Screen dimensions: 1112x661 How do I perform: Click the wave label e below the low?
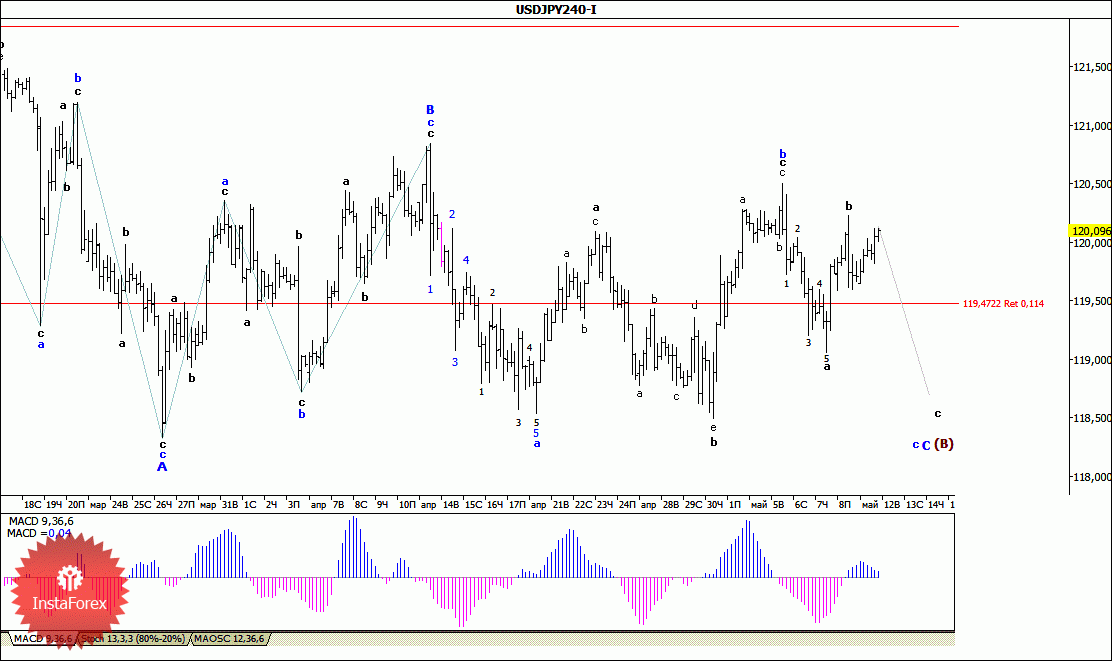click(713, 428)
